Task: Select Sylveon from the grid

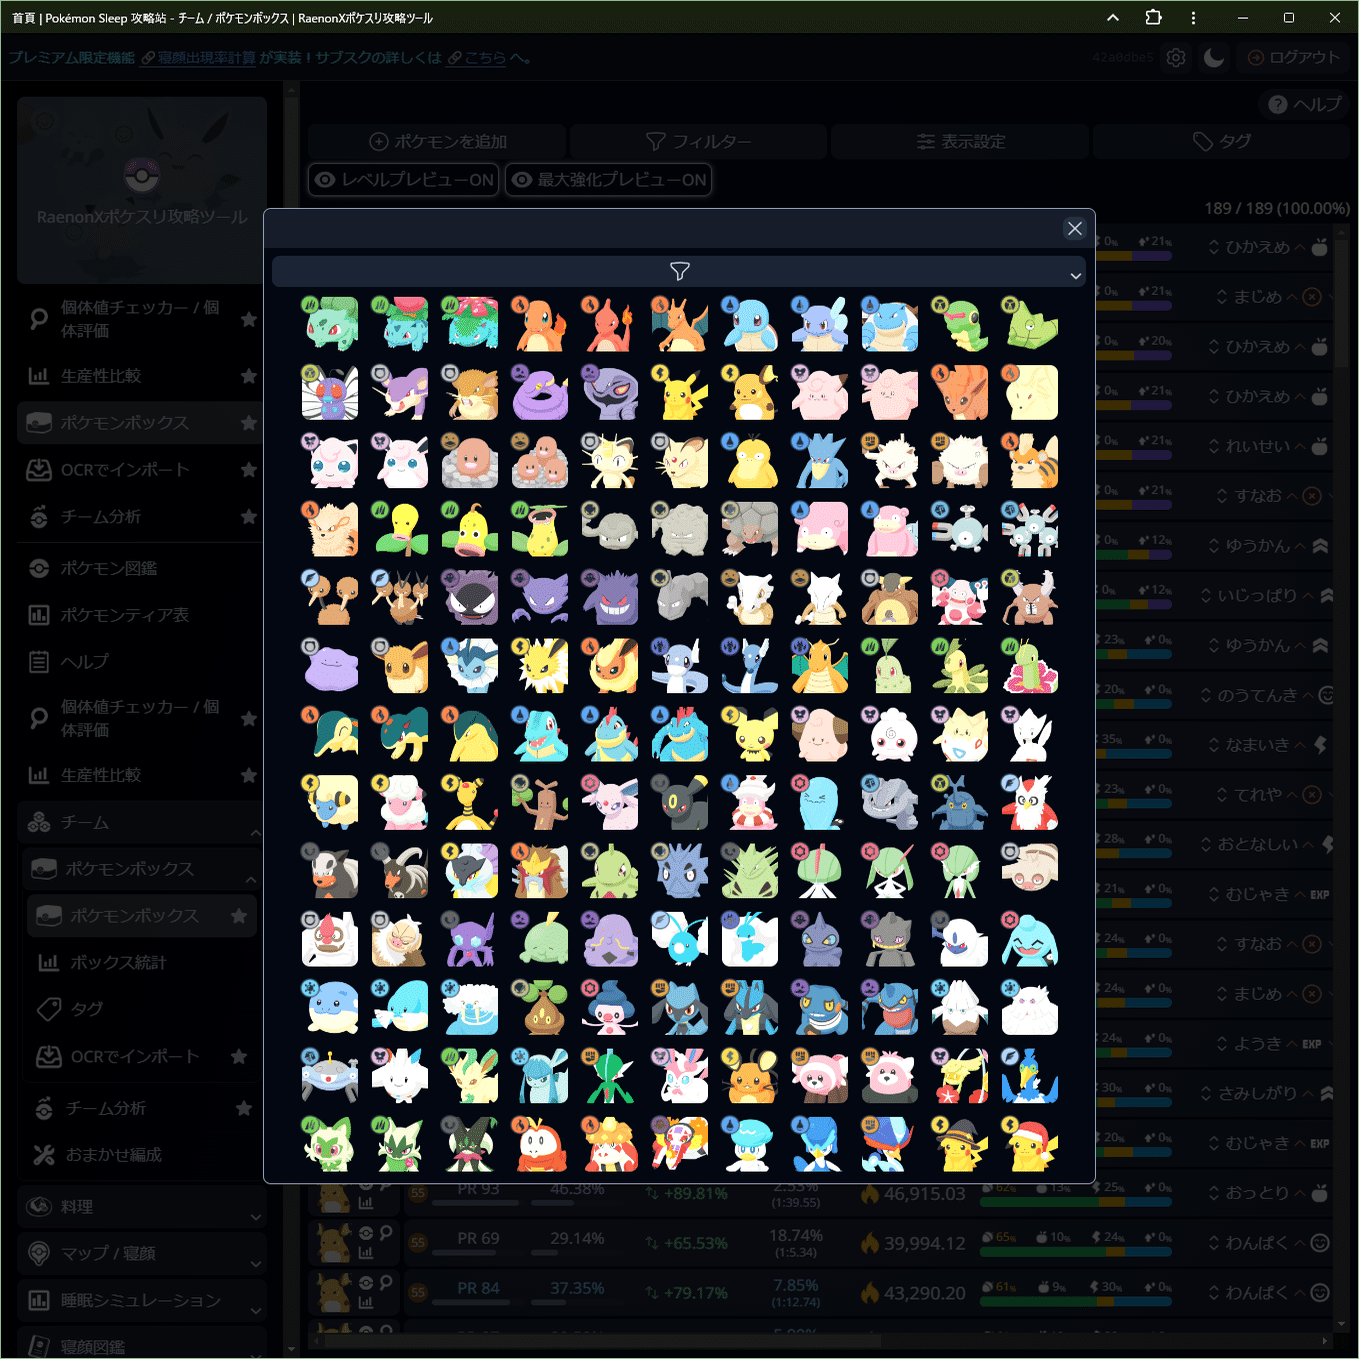Action: [680, 1077]
